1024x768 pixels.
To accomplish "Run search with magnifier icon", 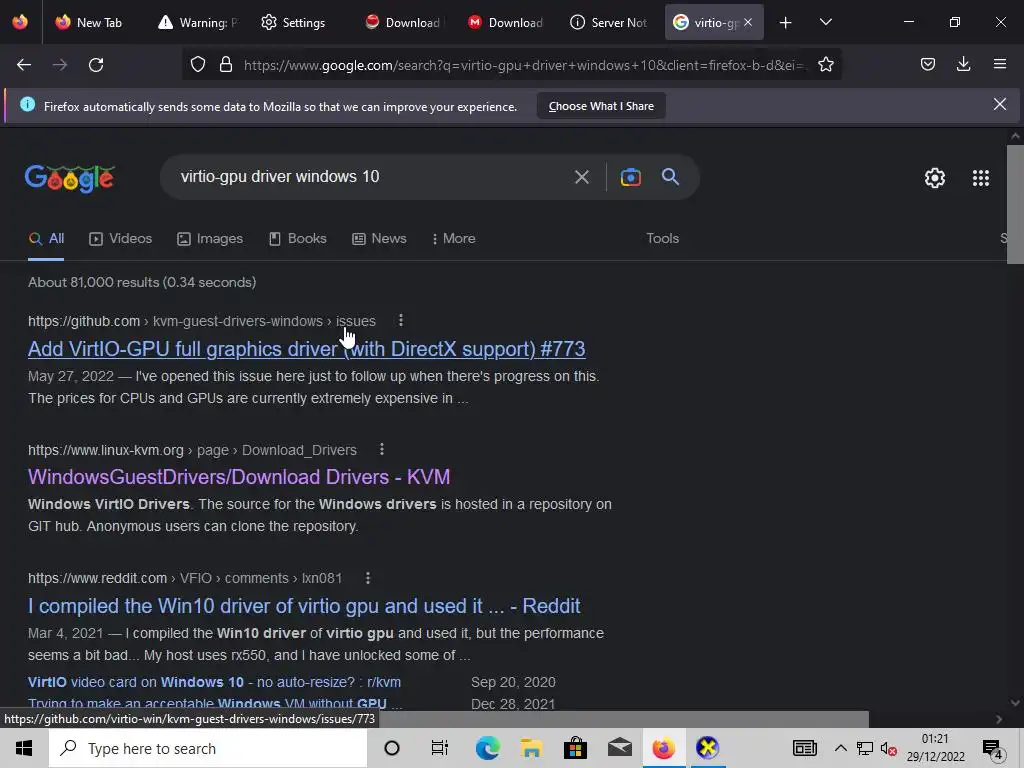I will [670, 177].
